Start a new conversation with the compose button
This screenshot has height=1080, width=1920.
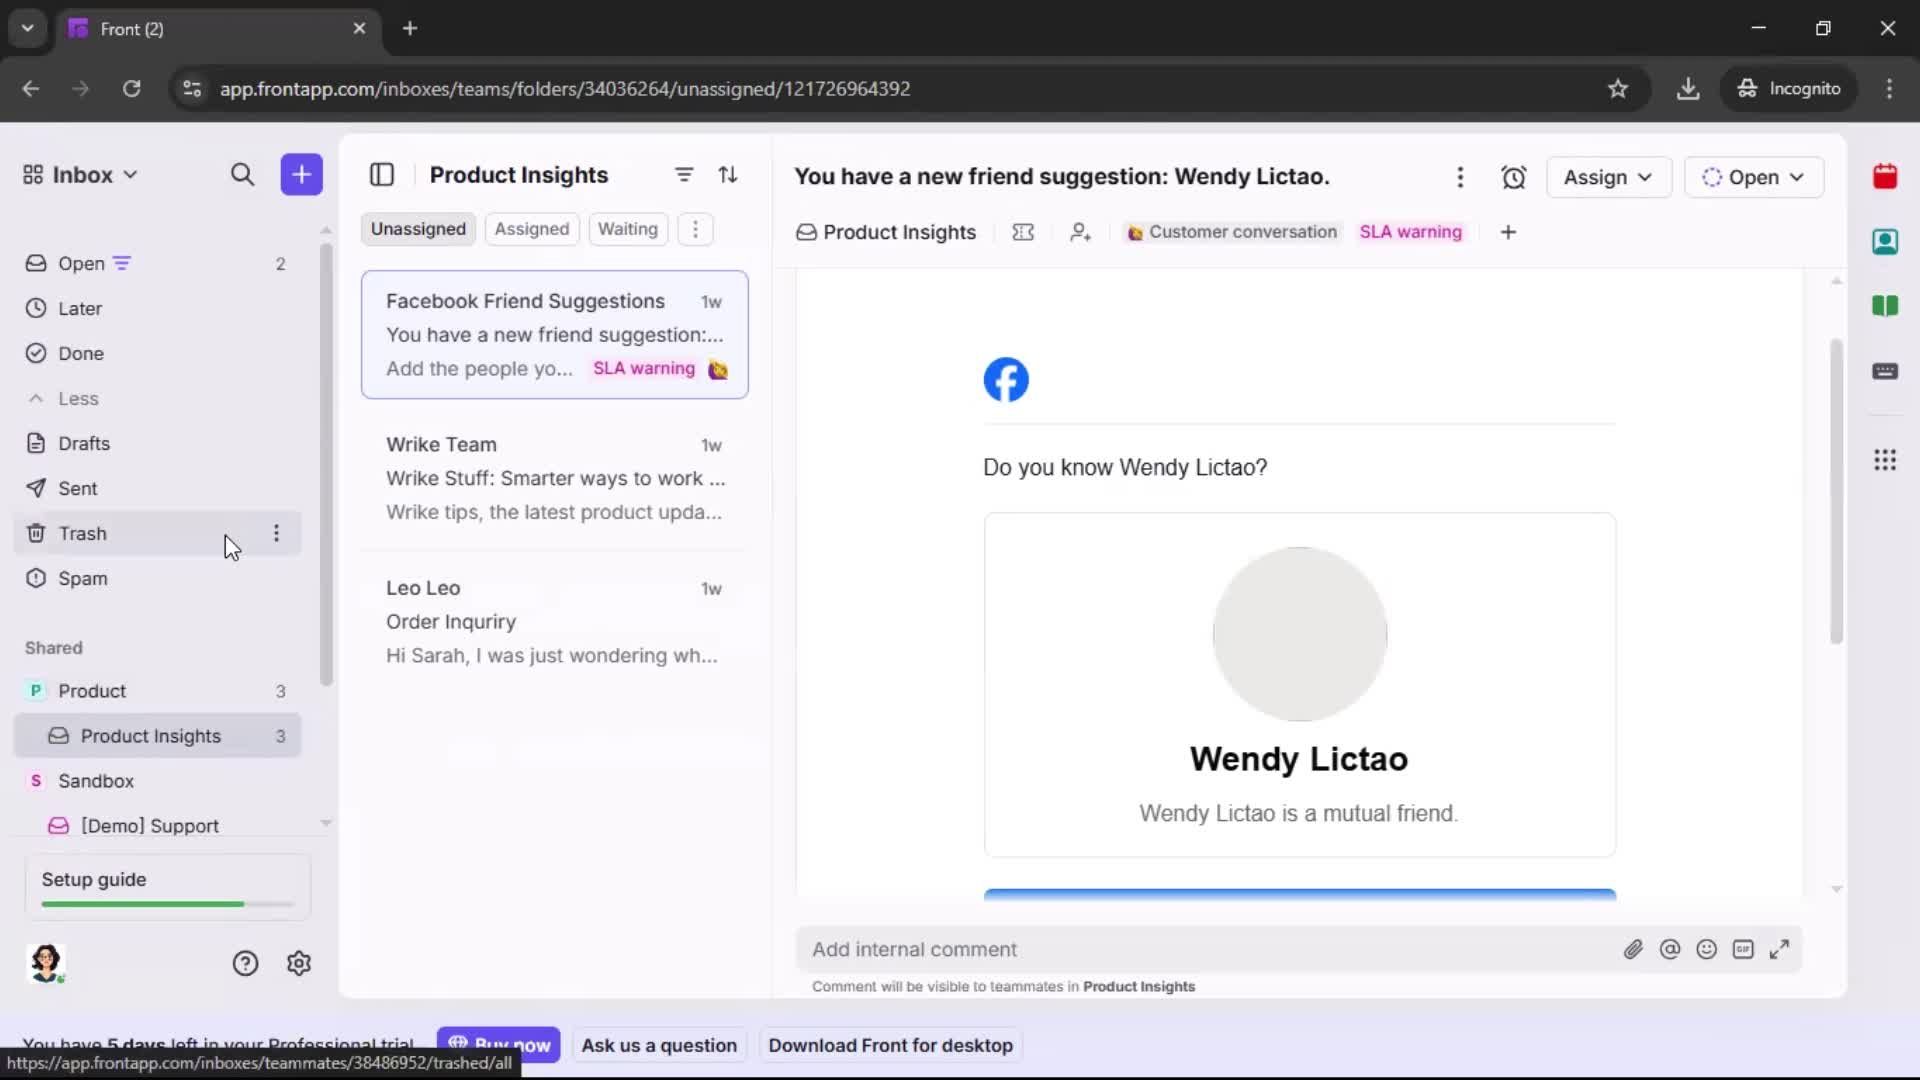pos(301,174)
